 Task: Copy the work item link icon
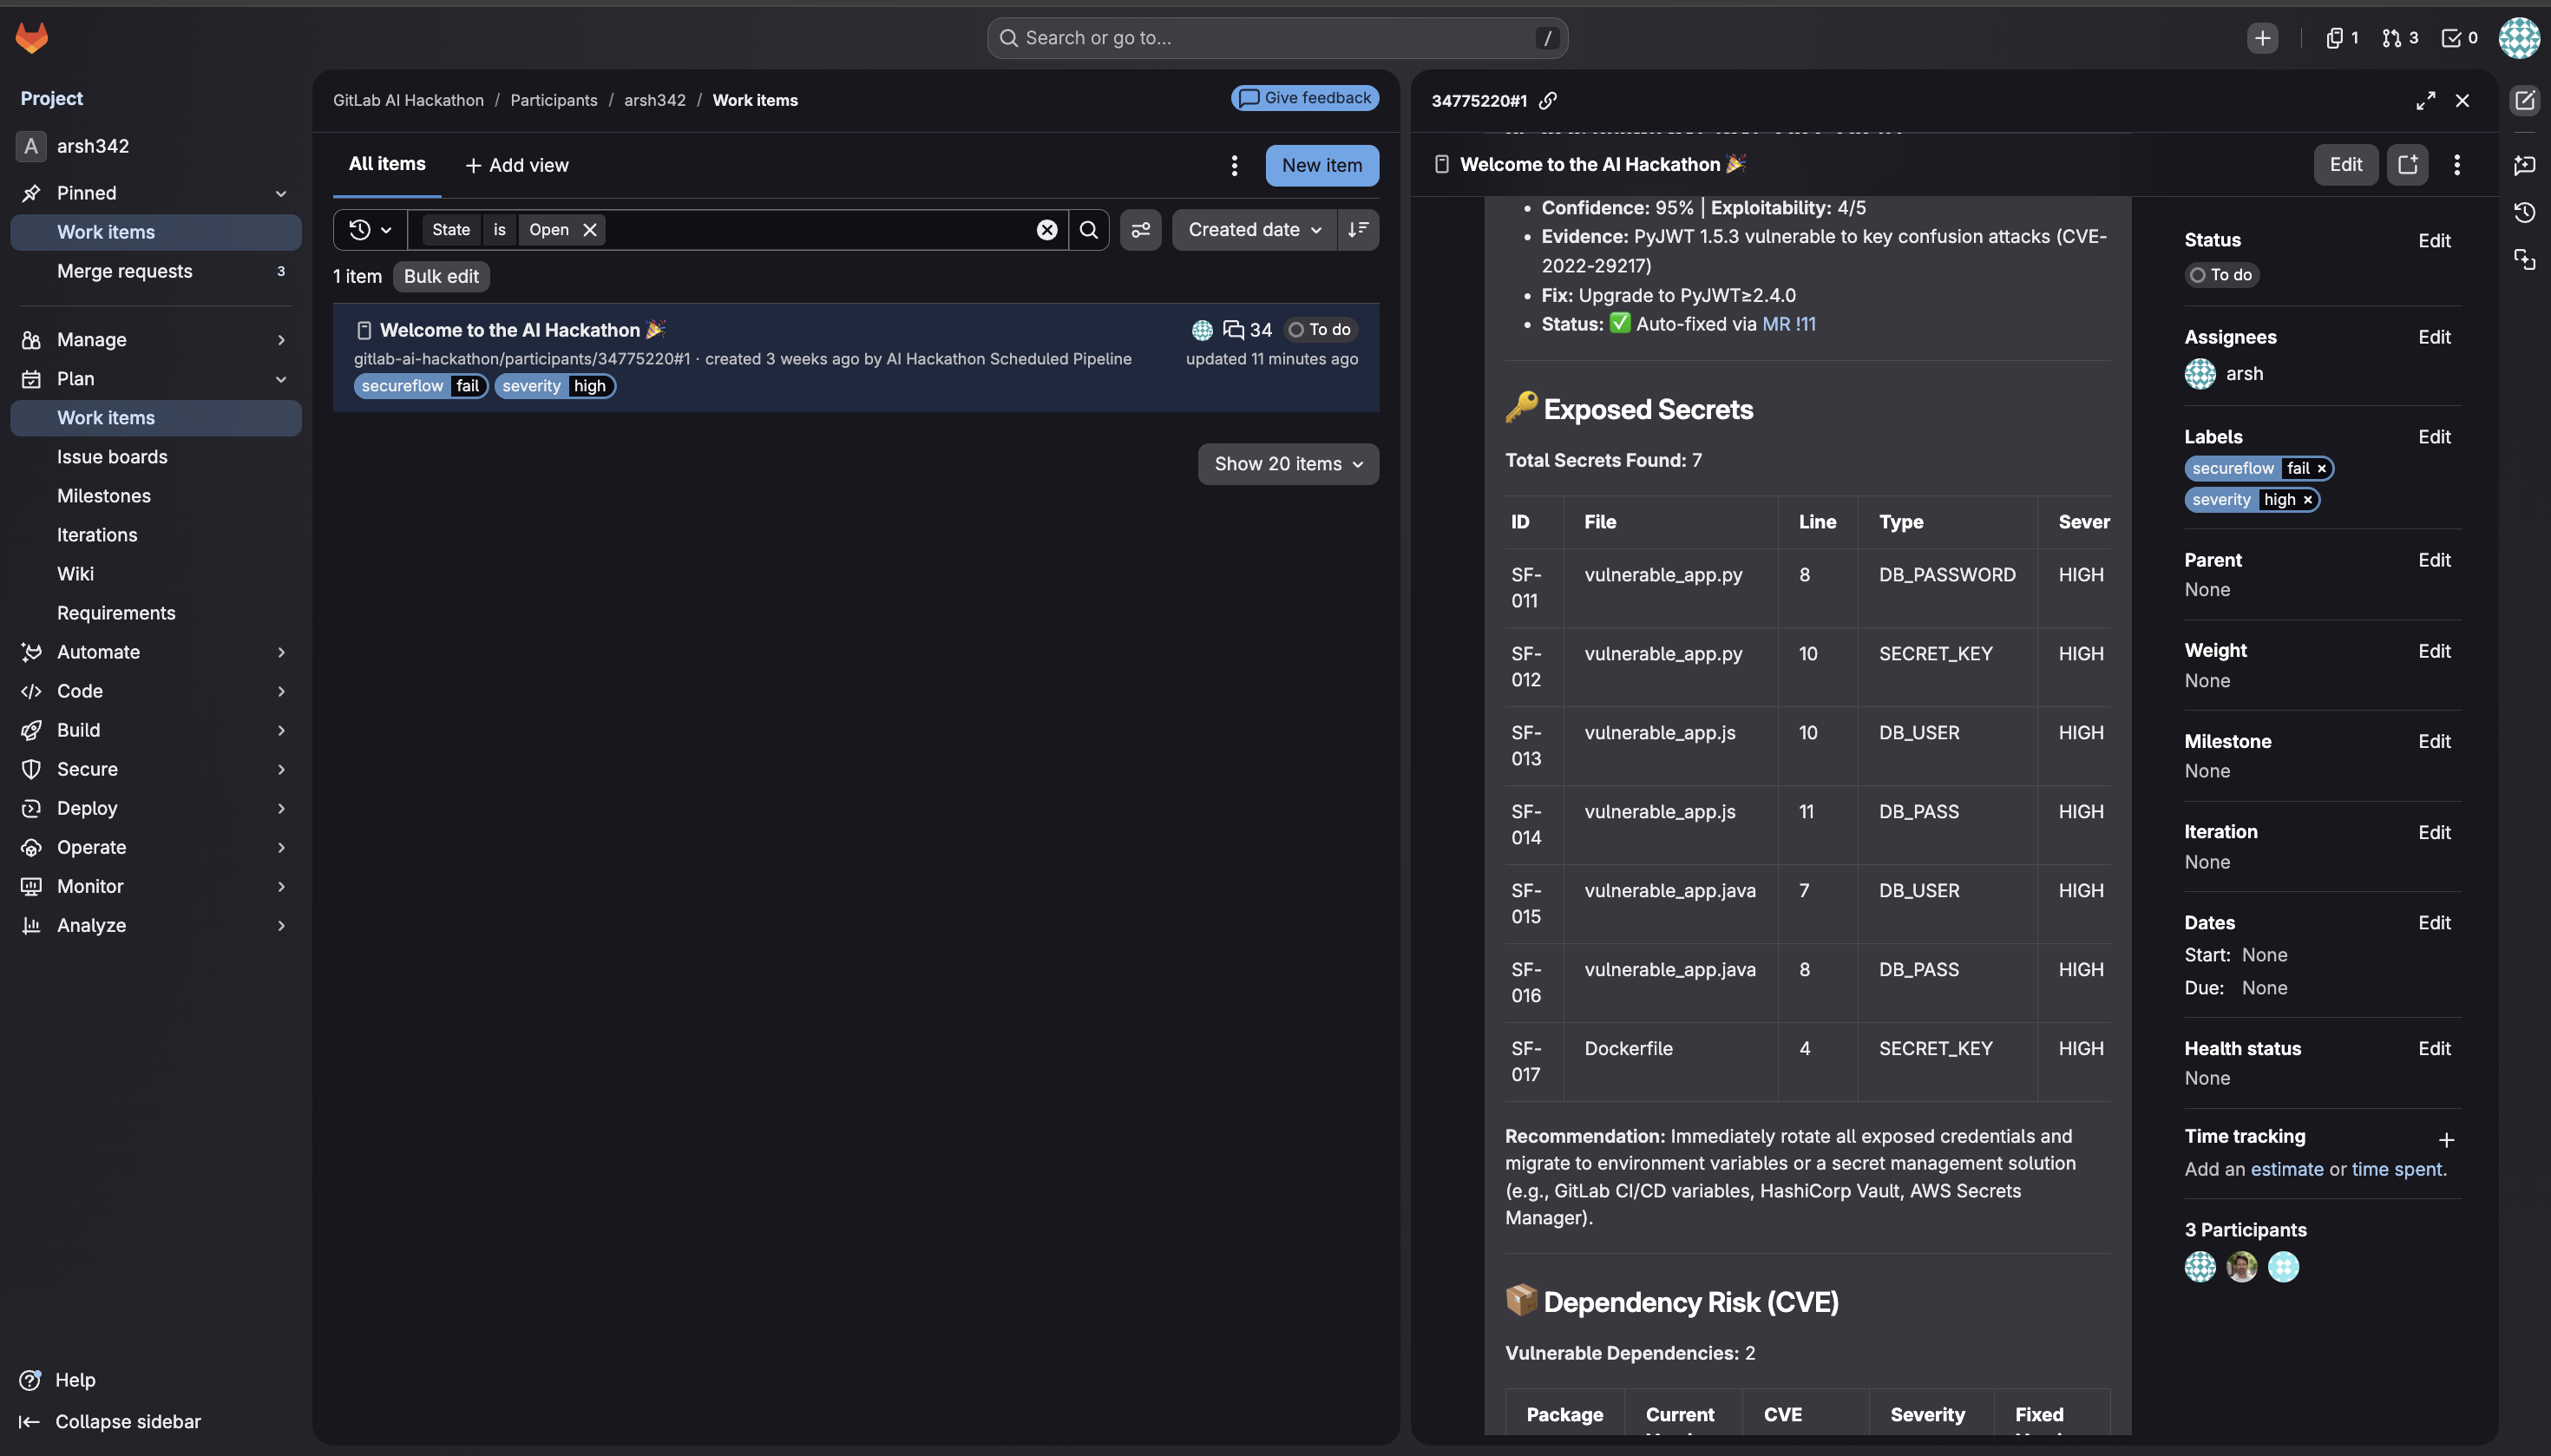tap(1548, 100)
